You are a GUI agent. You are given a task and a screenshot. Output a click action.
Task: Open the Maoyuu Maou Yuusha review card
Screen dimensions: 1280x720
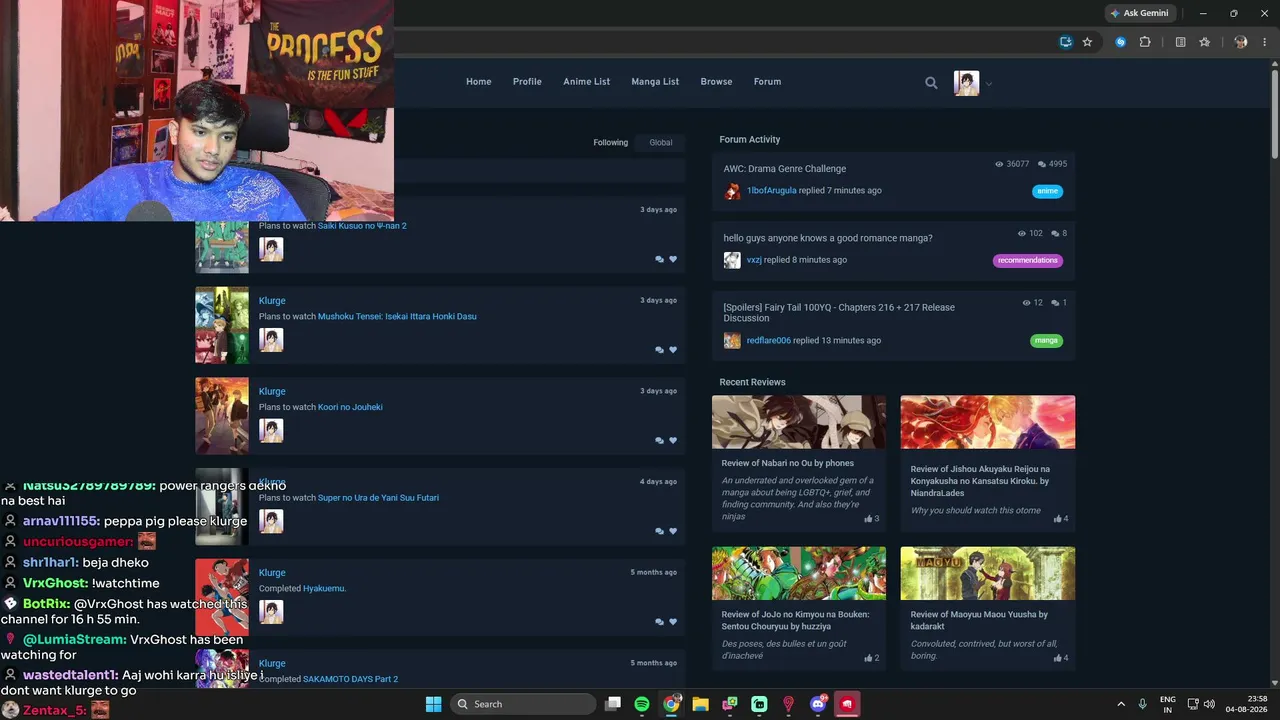[988, 607]
